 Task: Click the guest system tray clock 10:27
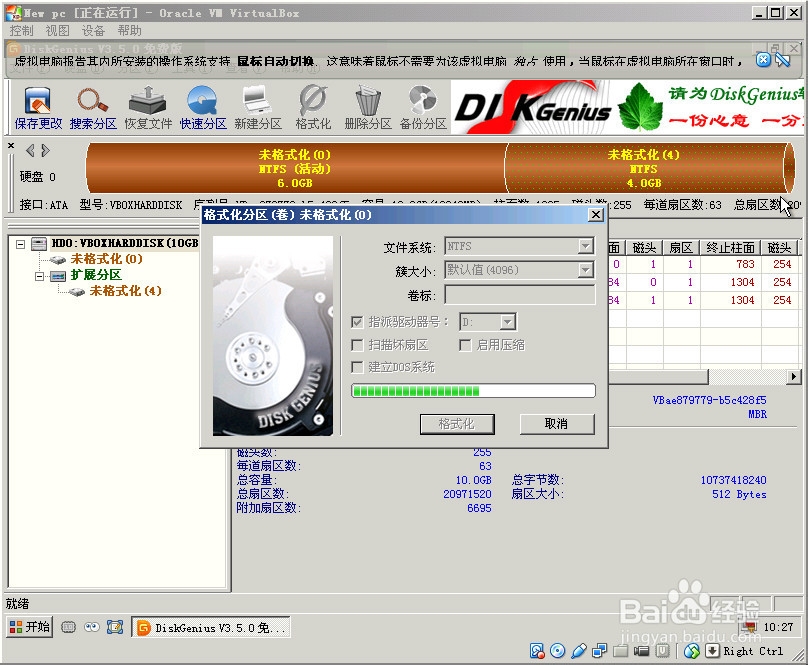pos(778,627)
